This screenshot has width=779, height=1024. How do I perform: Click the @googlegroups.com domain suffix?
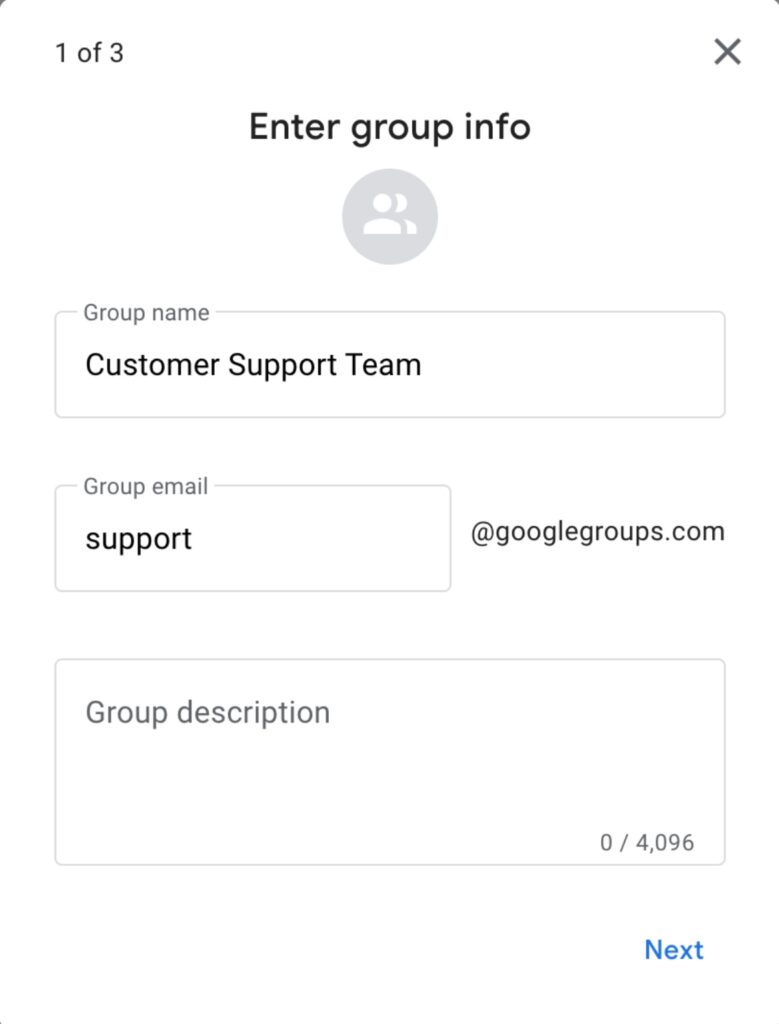597,532
